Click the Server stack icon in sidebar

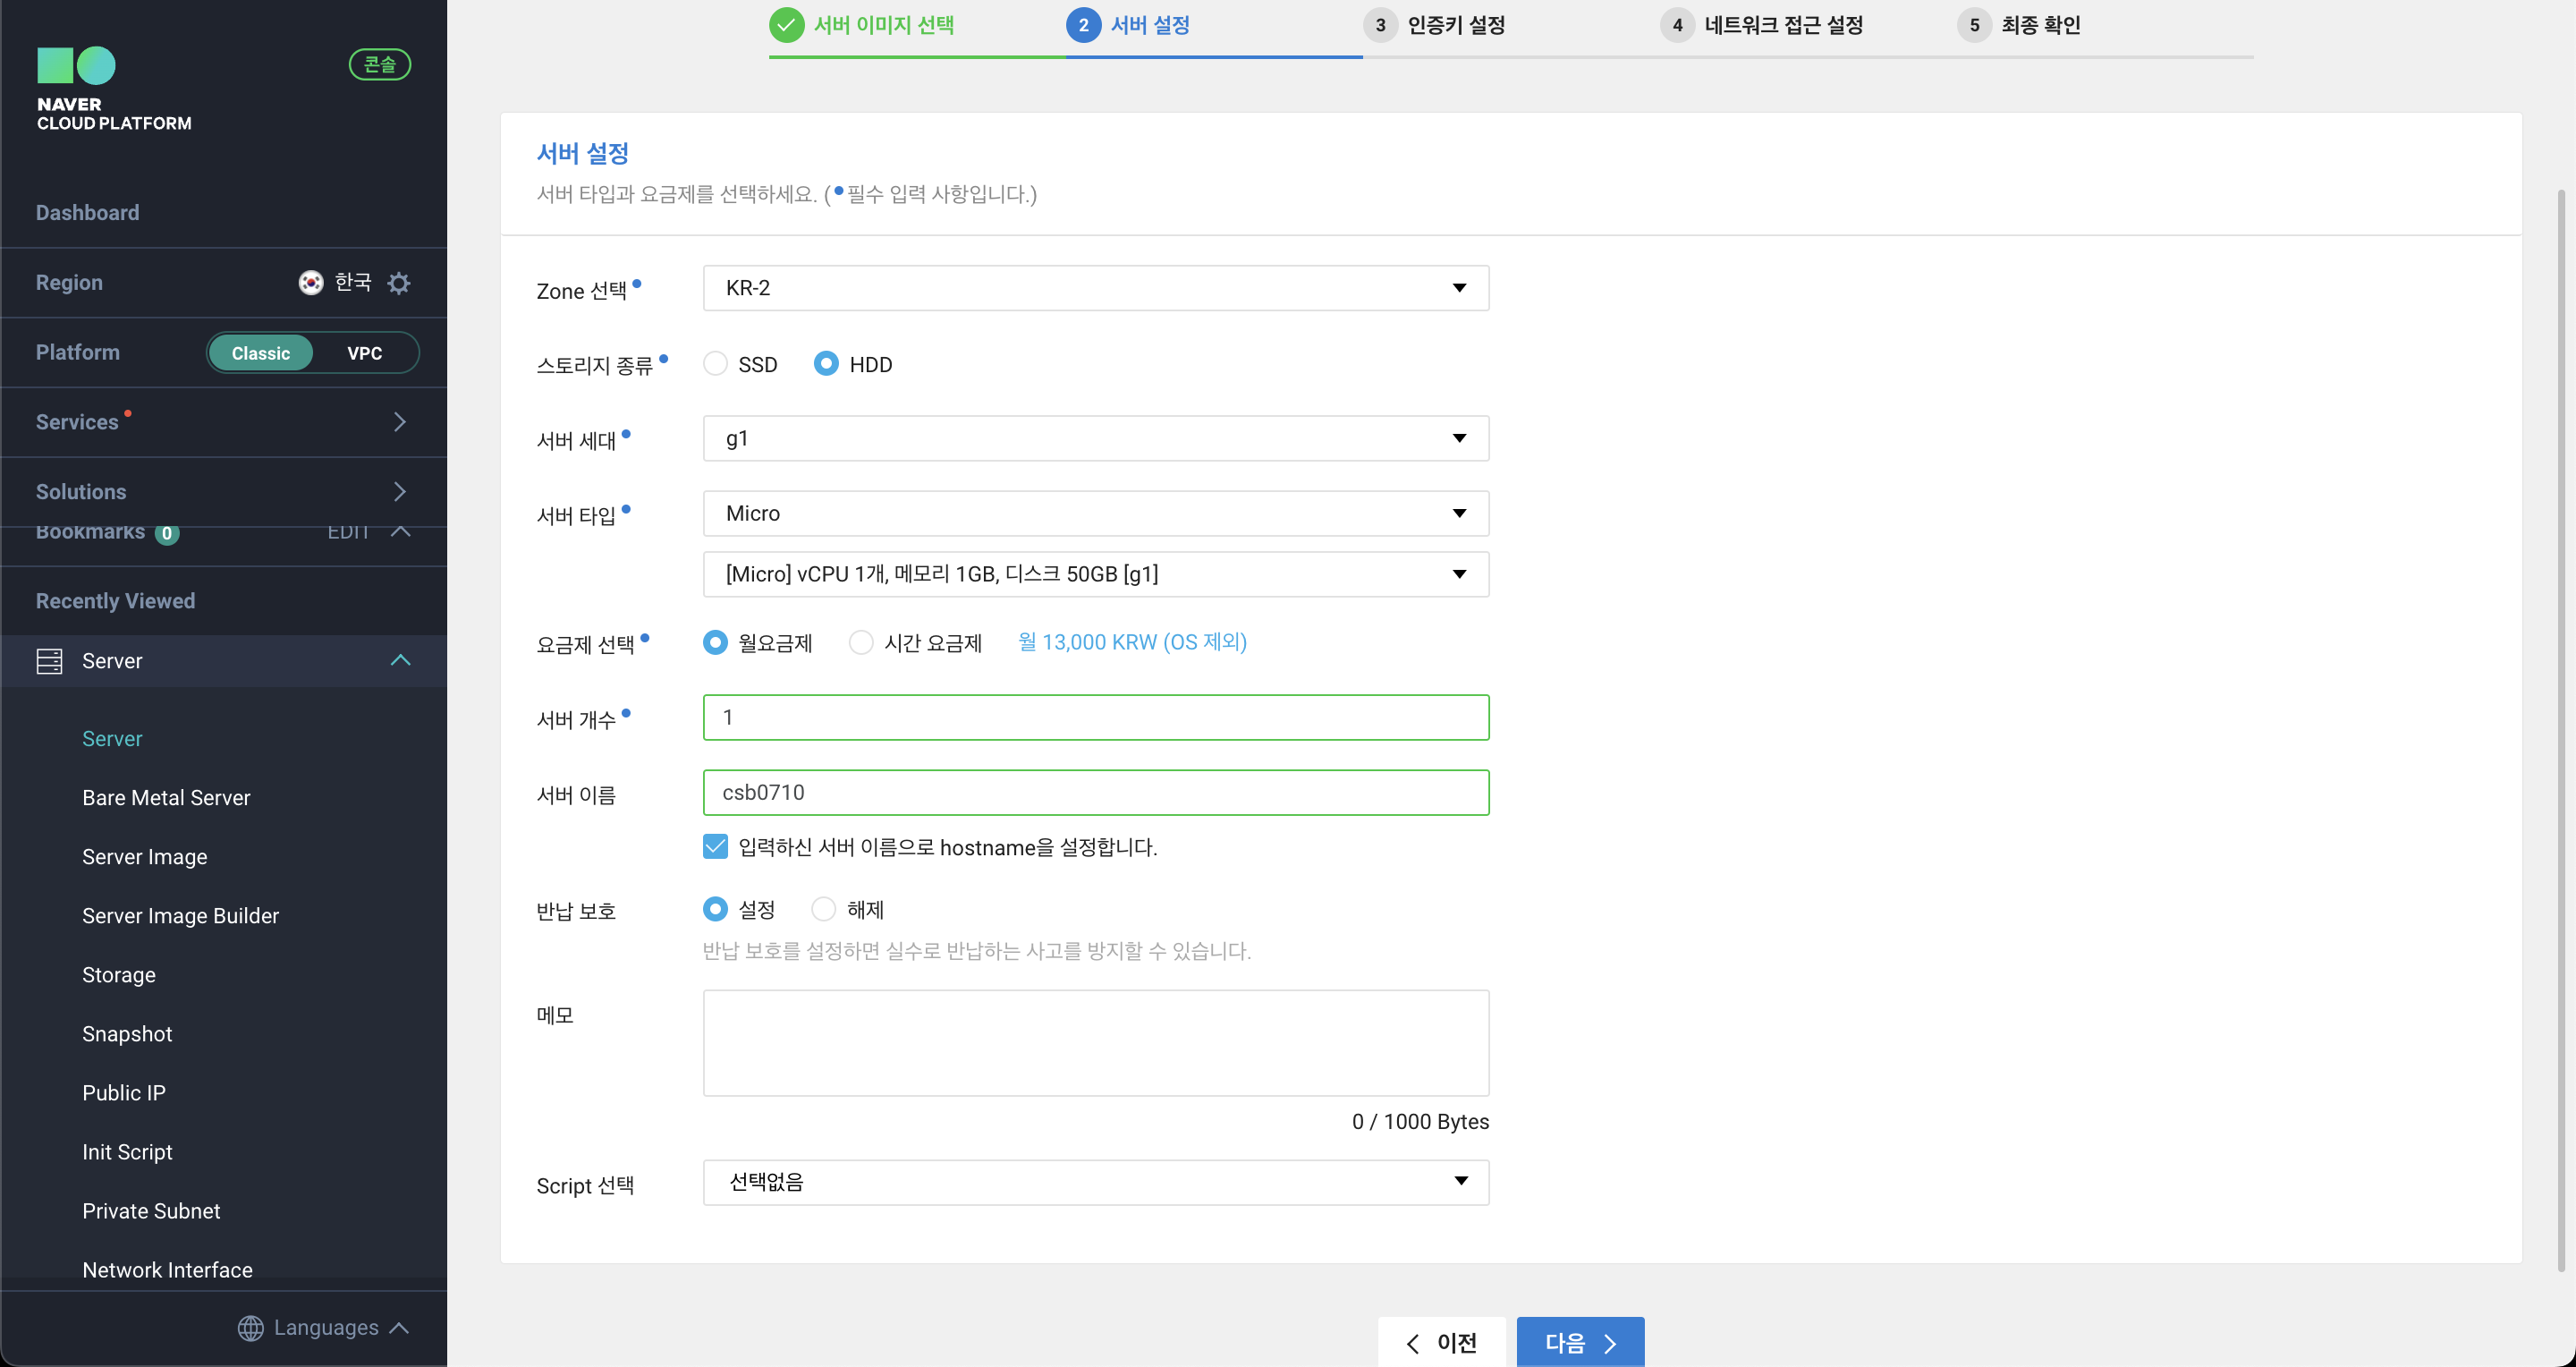pyautogui.click(x=49, y=661)
